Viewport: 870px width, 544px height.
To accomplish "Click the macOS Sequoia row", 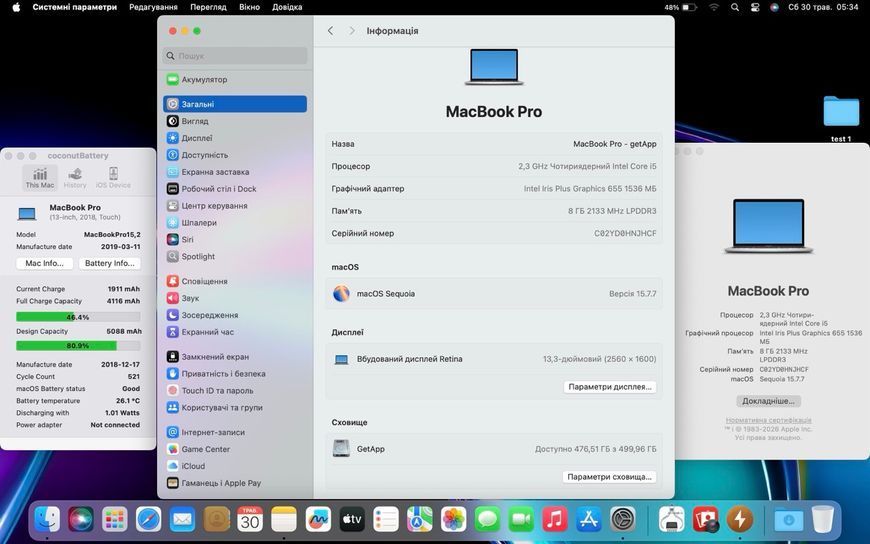I will point(494,294).
